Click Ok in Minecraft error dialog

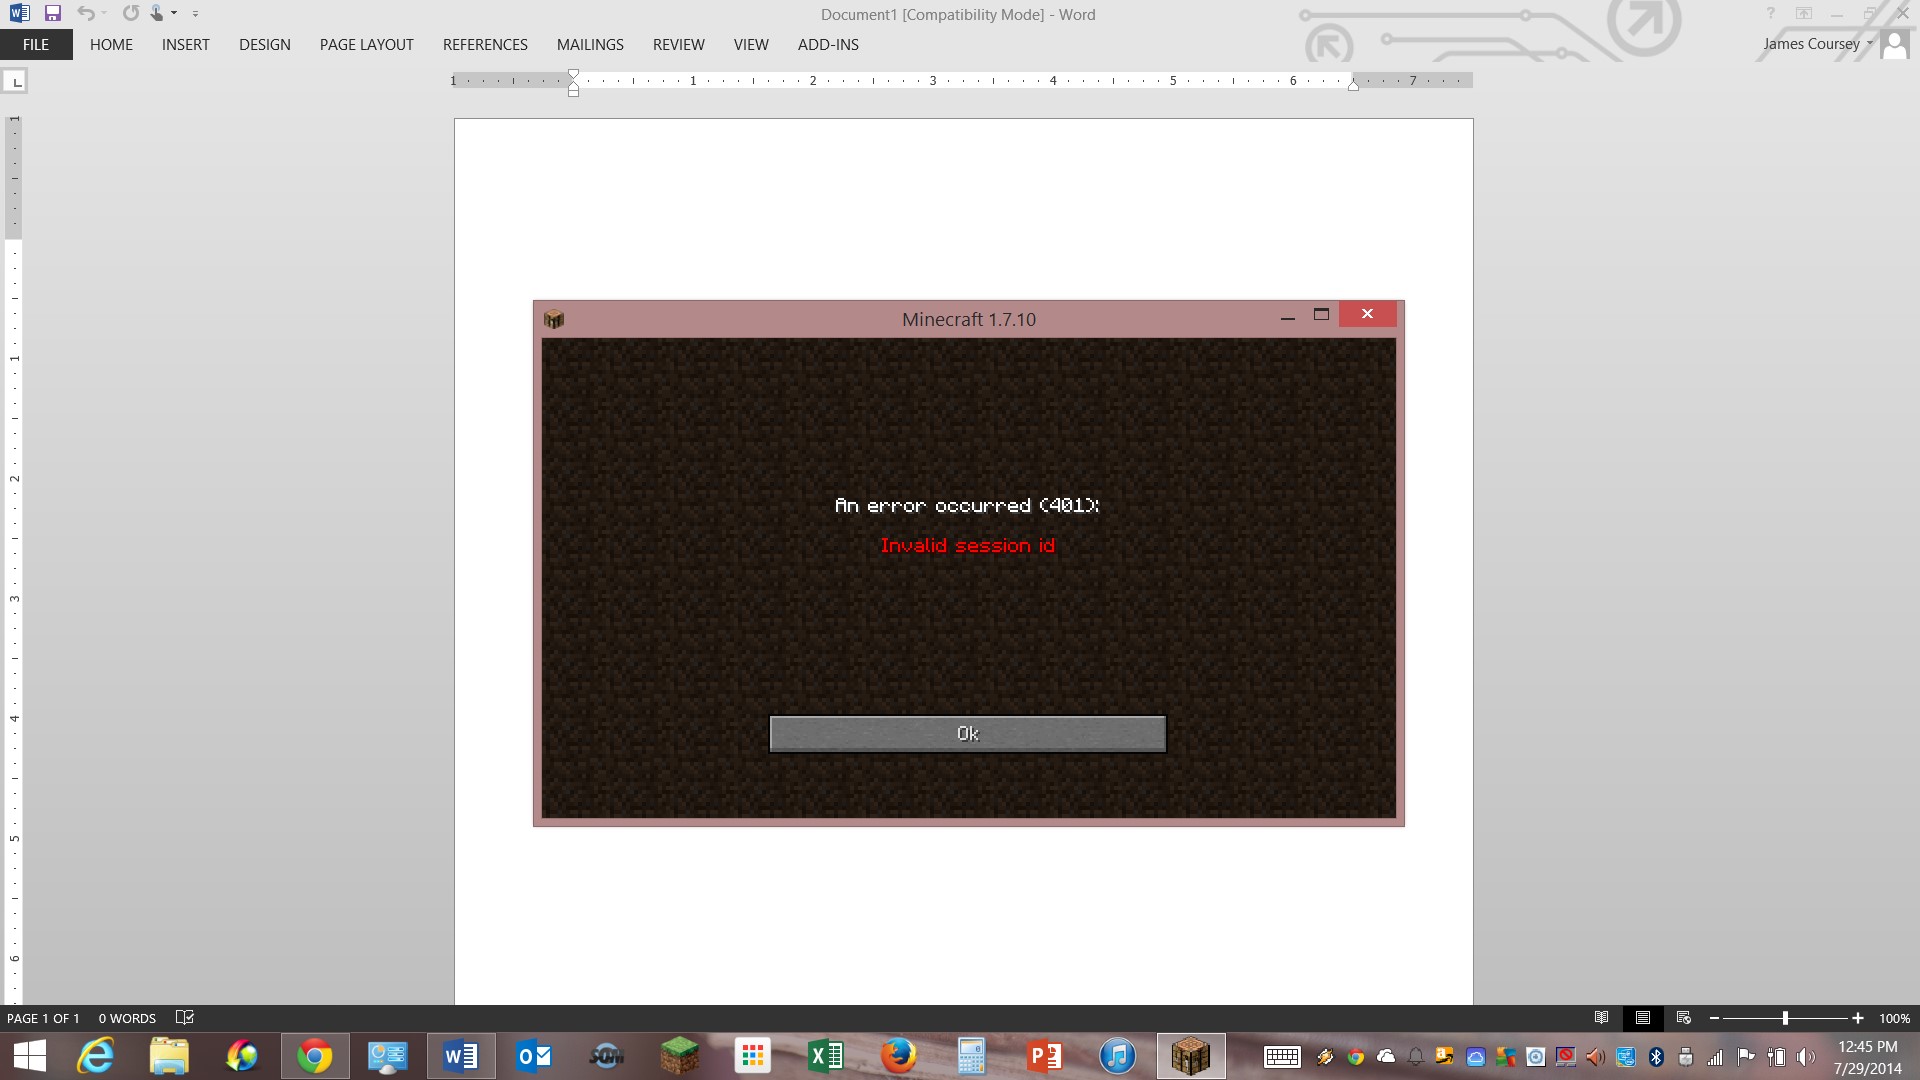click(x=967, y=733)
